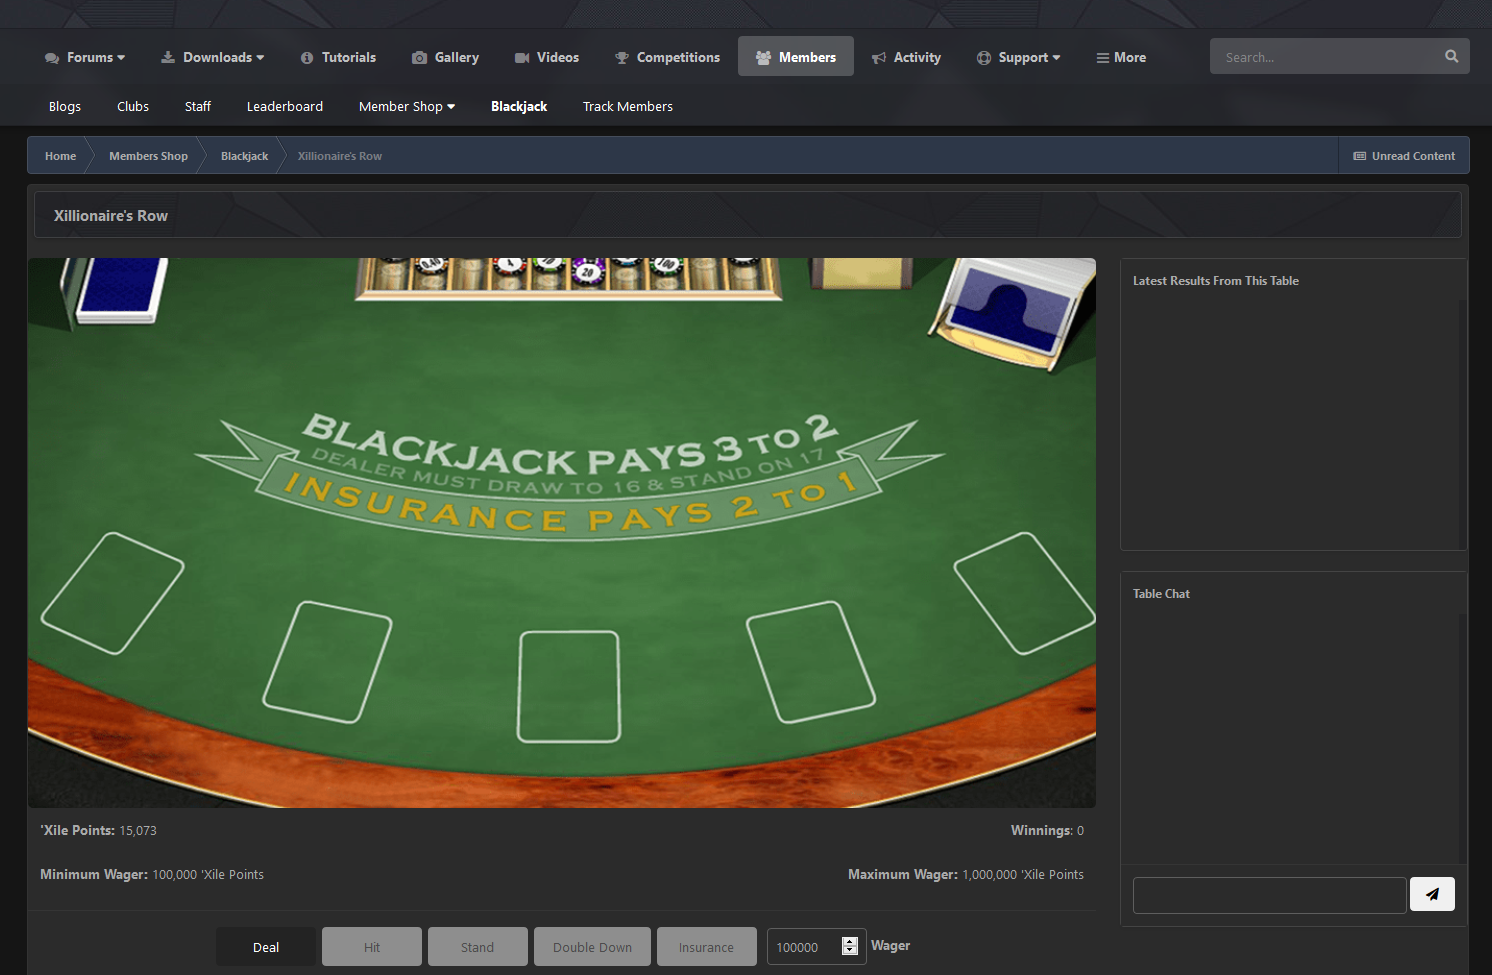Viewport: 1492px width, 975px height.
Task: Click the Support lifebuoy icon
Action: pyautogui.click(x=984, y=58)
